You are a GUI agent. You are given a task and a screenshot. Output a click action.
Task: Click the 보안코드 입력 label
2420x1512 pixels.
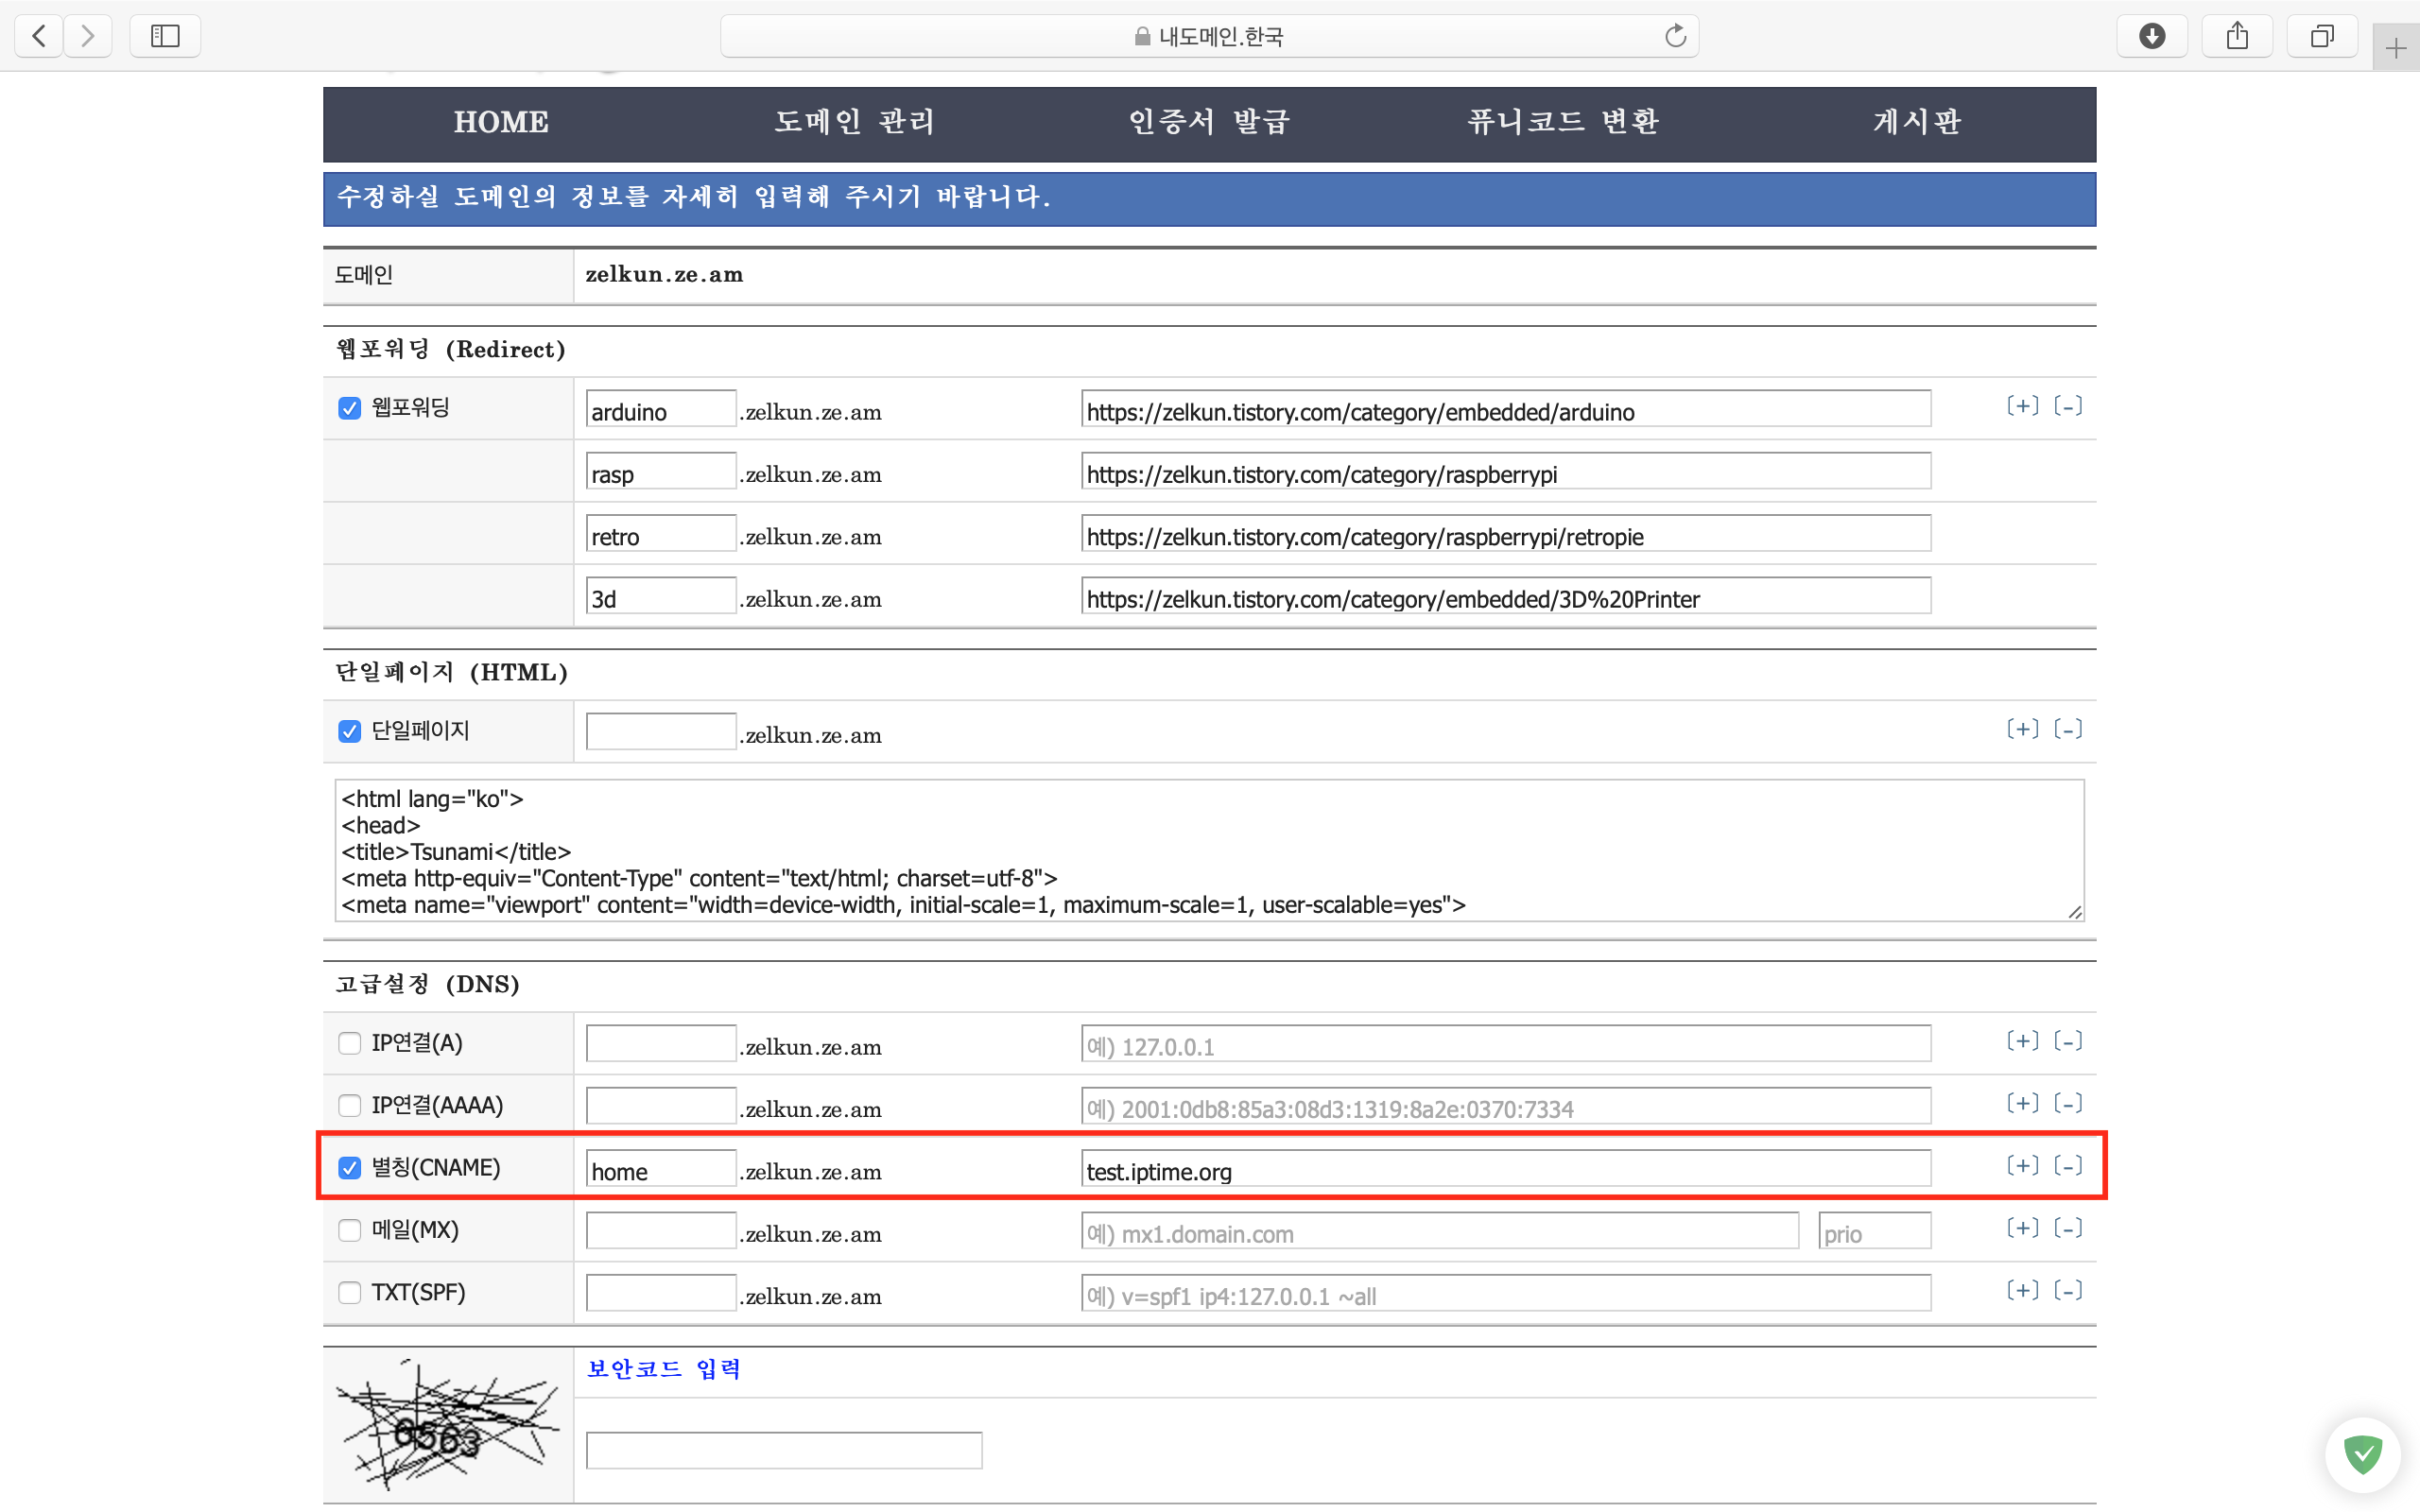click(664, 1369)
